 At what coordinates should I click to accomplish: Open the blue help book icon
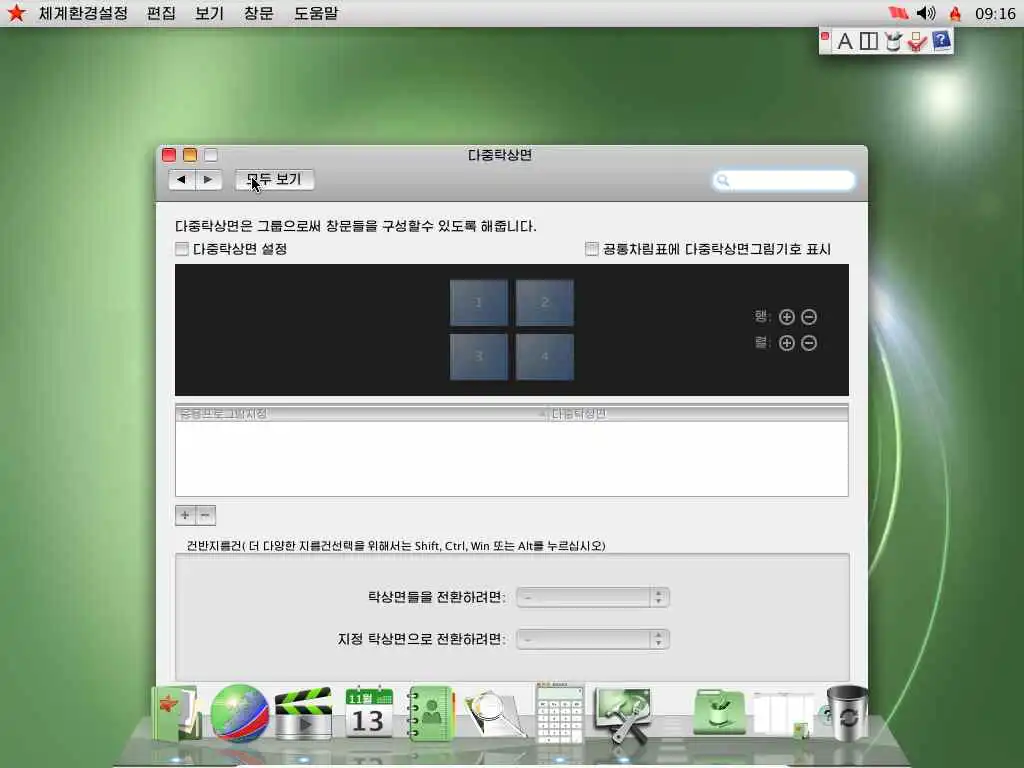coord(941,41)
